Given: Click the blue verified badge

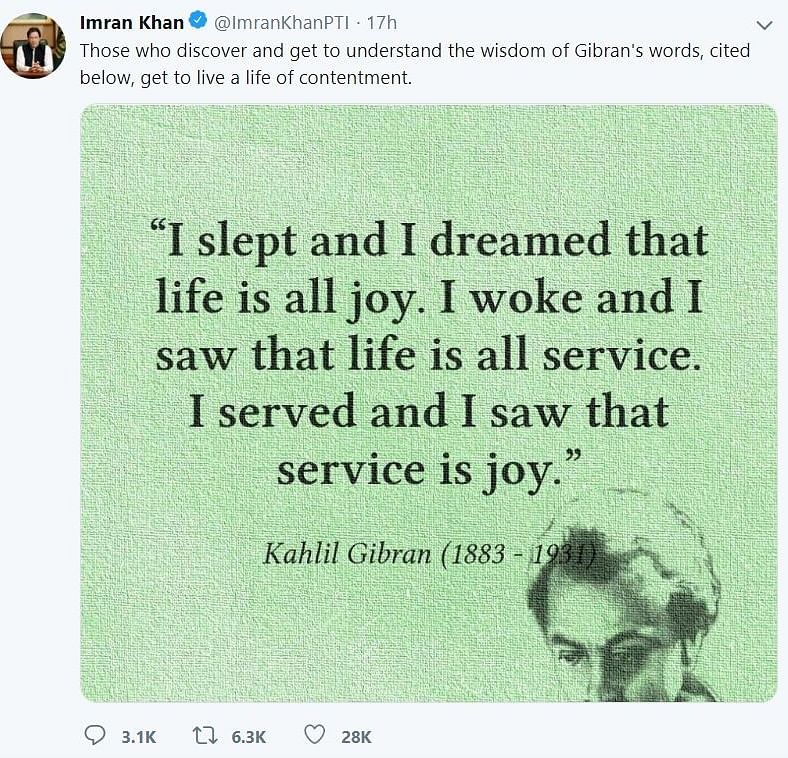Looking at the screenshot, I should pos(198,21).
